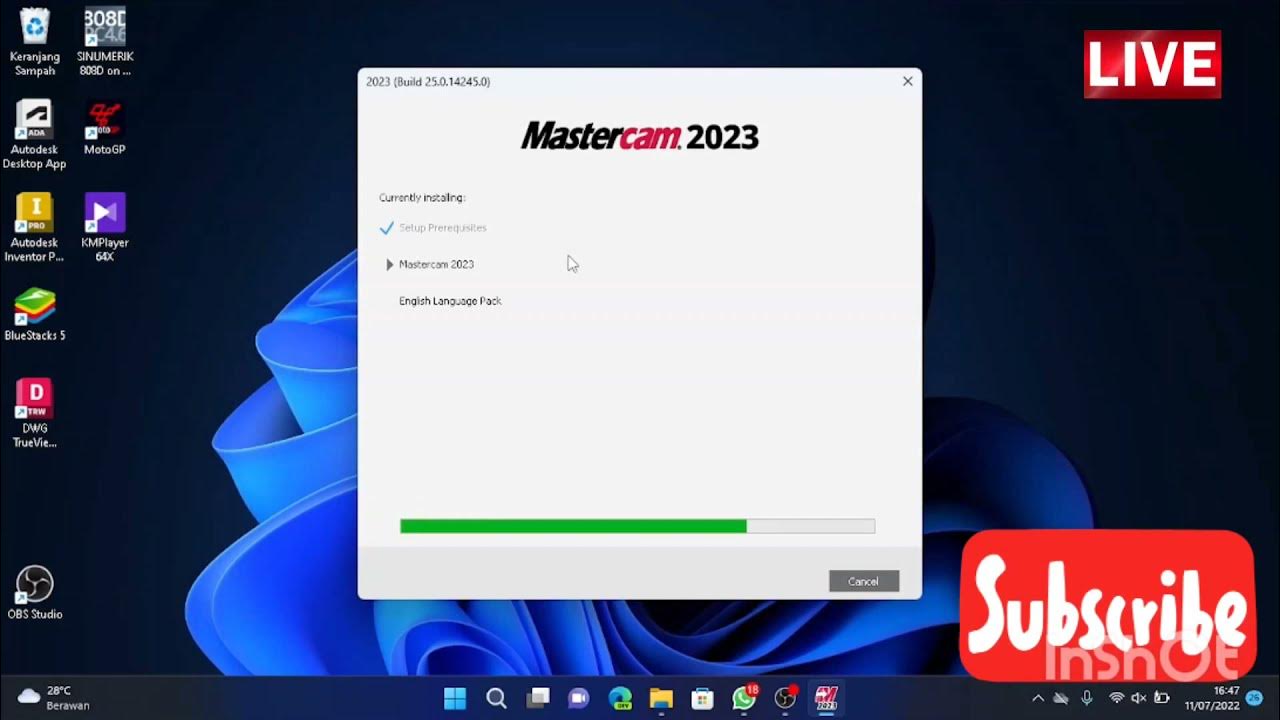
Task: Open Microsoft Store from the taskbar
Action: point(703,697)
